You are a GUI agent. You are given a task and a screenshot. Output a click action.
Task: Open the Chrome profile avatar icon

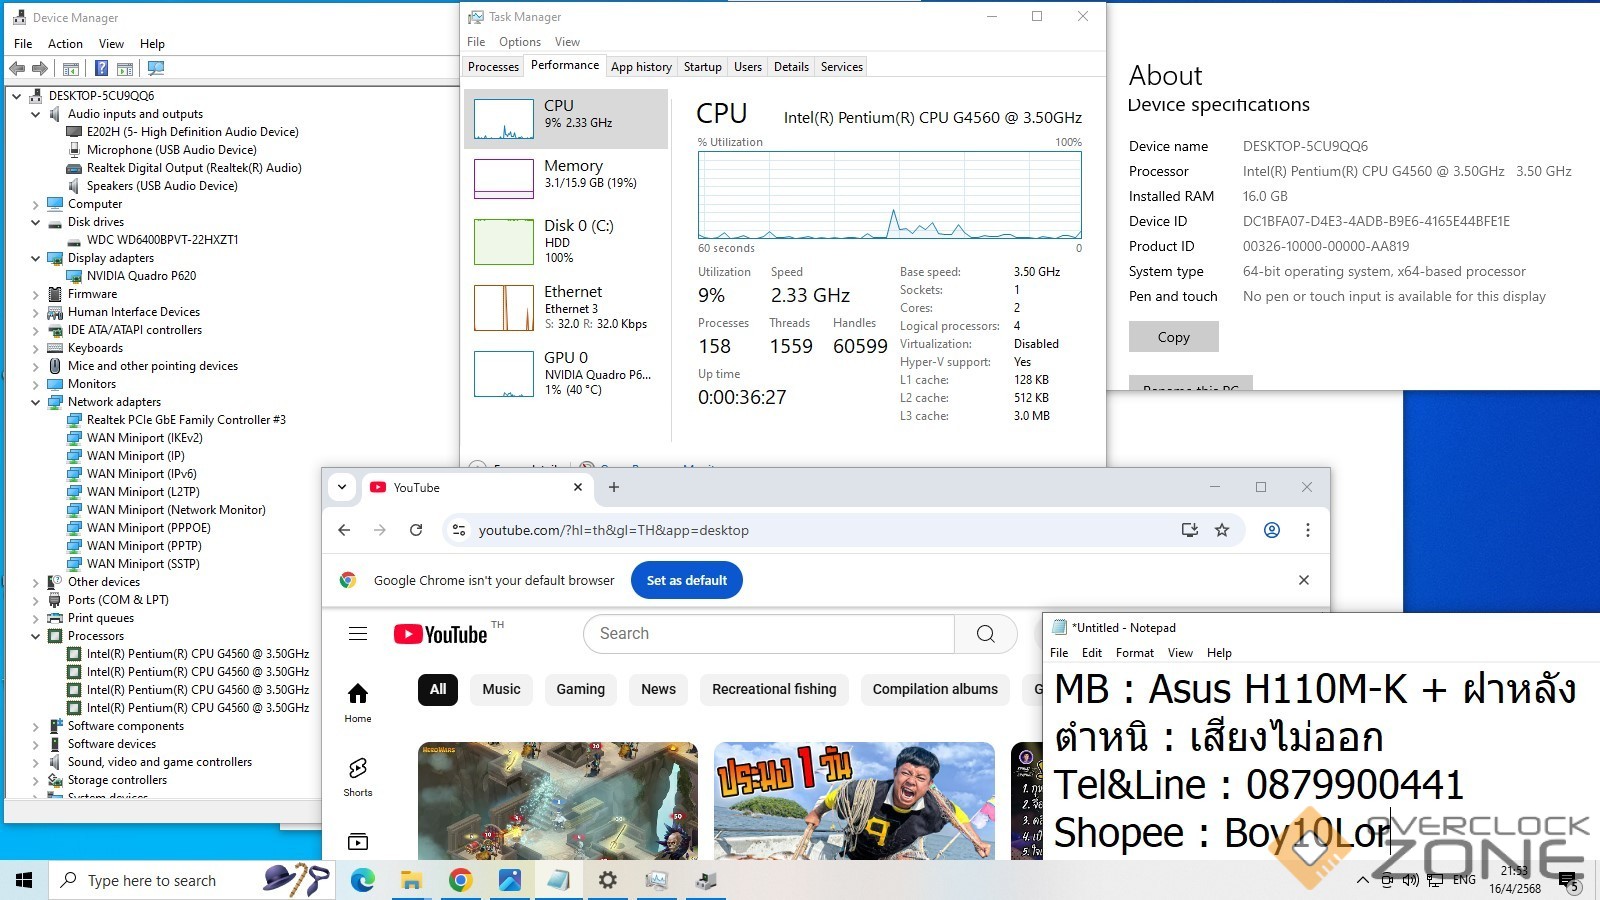[1272, 530]
